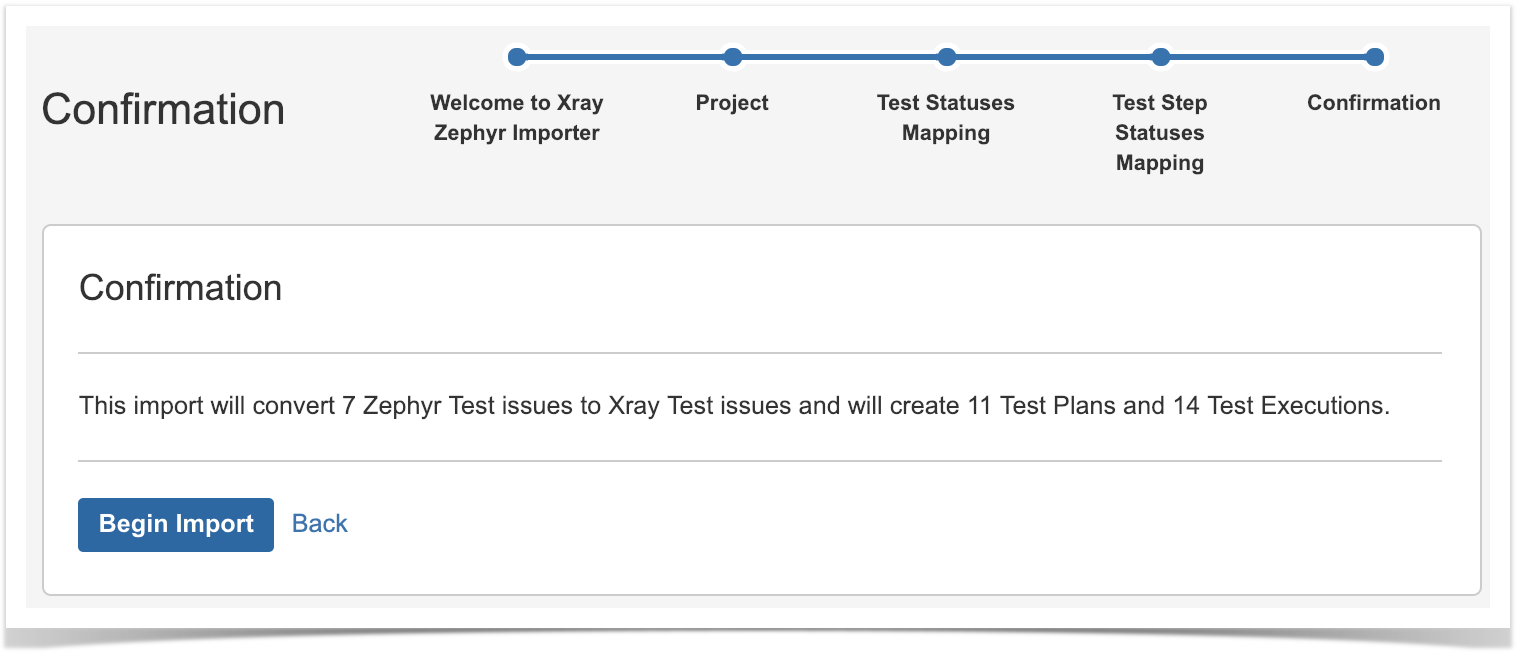Click the progress dot above Welcome to Xray
Image resolution: width=1524 pixels, height=657 pixels.
click(x=517, y=57)
